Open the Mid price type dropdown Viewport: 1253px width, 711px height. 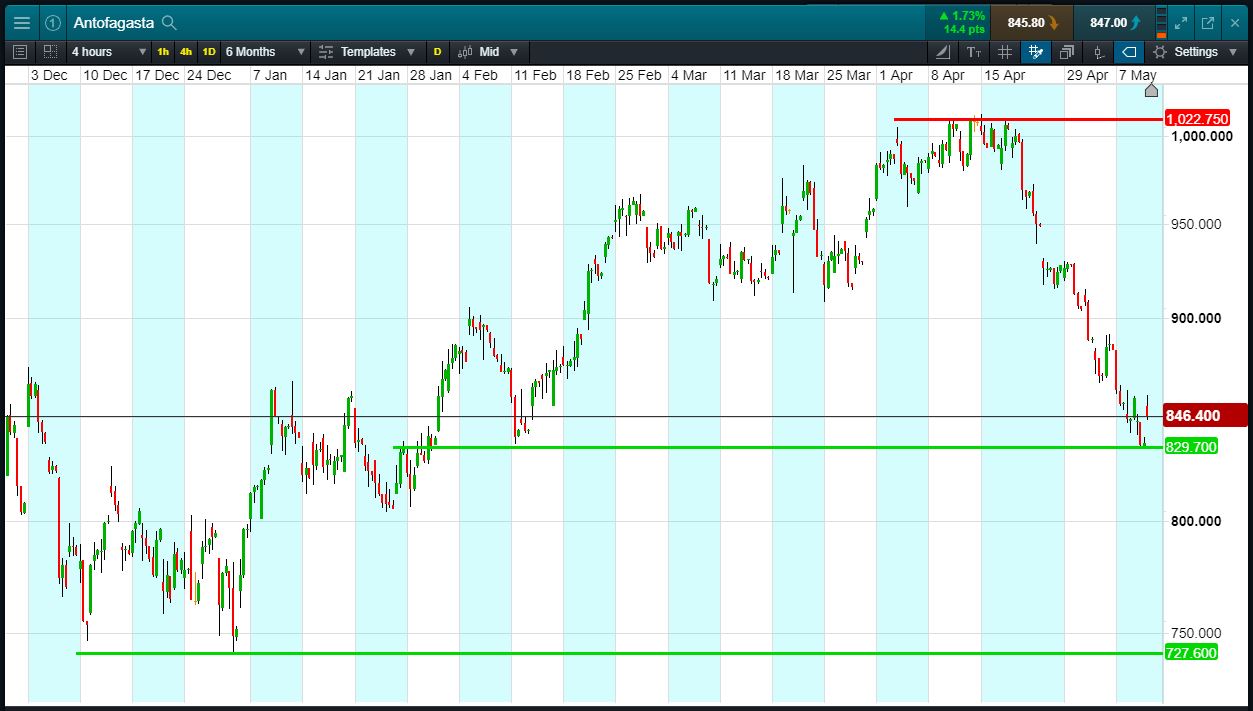[489, 51]
